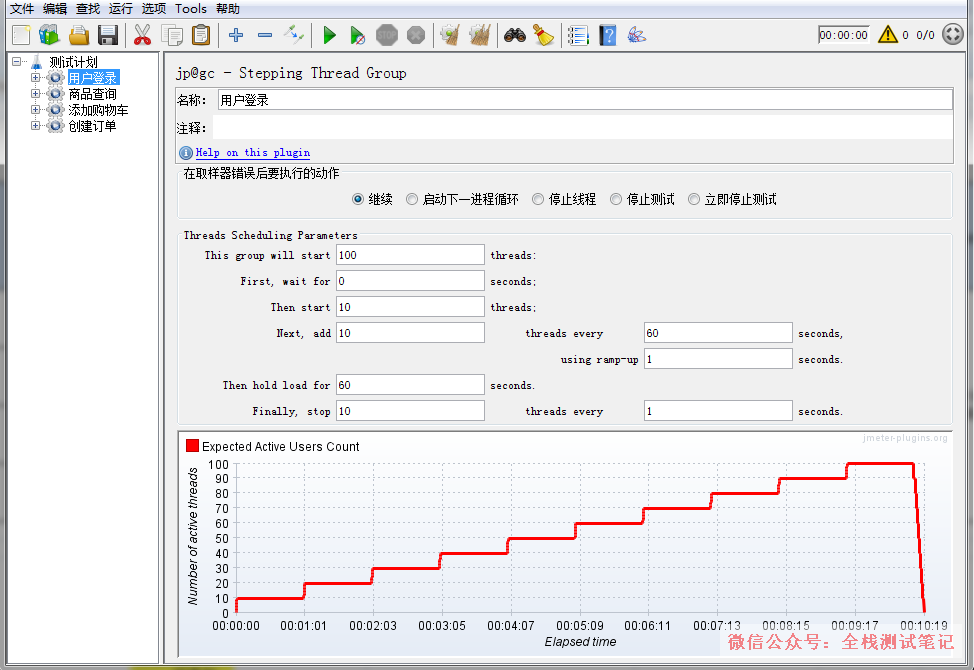Select 添加购物车 thread group in tree
Viewport: 974px width, 670px height.
point(98,110)
